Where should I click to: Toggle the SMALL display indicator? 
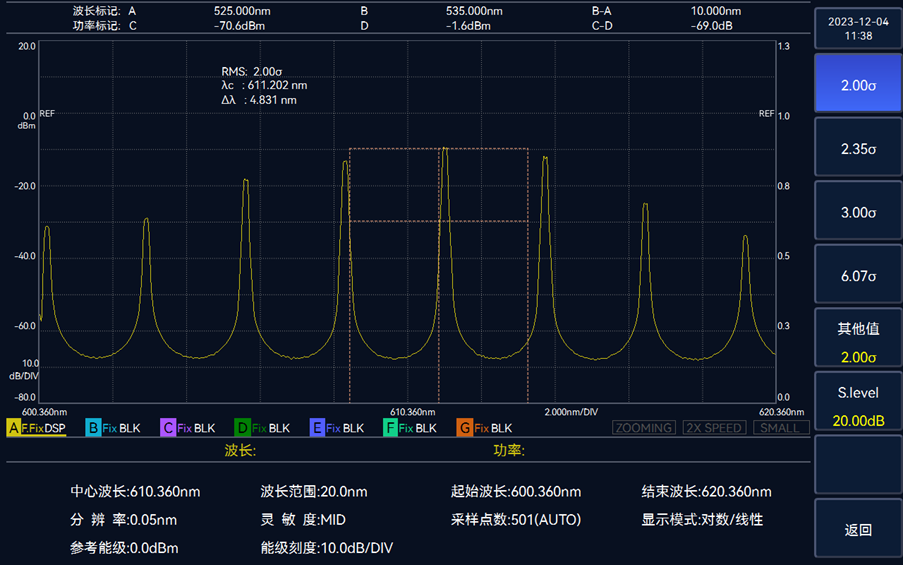click(x=779, y=428)
